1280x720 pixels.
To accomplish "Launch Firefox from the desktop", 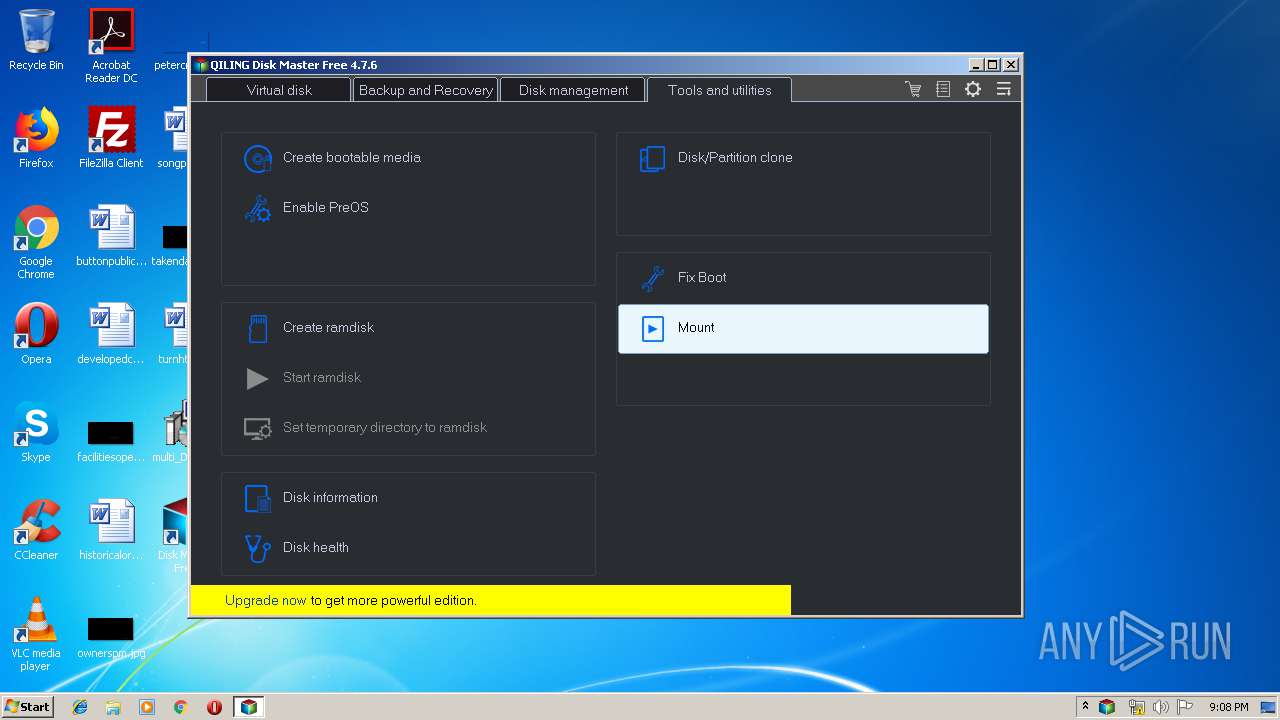I will click(x=36, y=138).
